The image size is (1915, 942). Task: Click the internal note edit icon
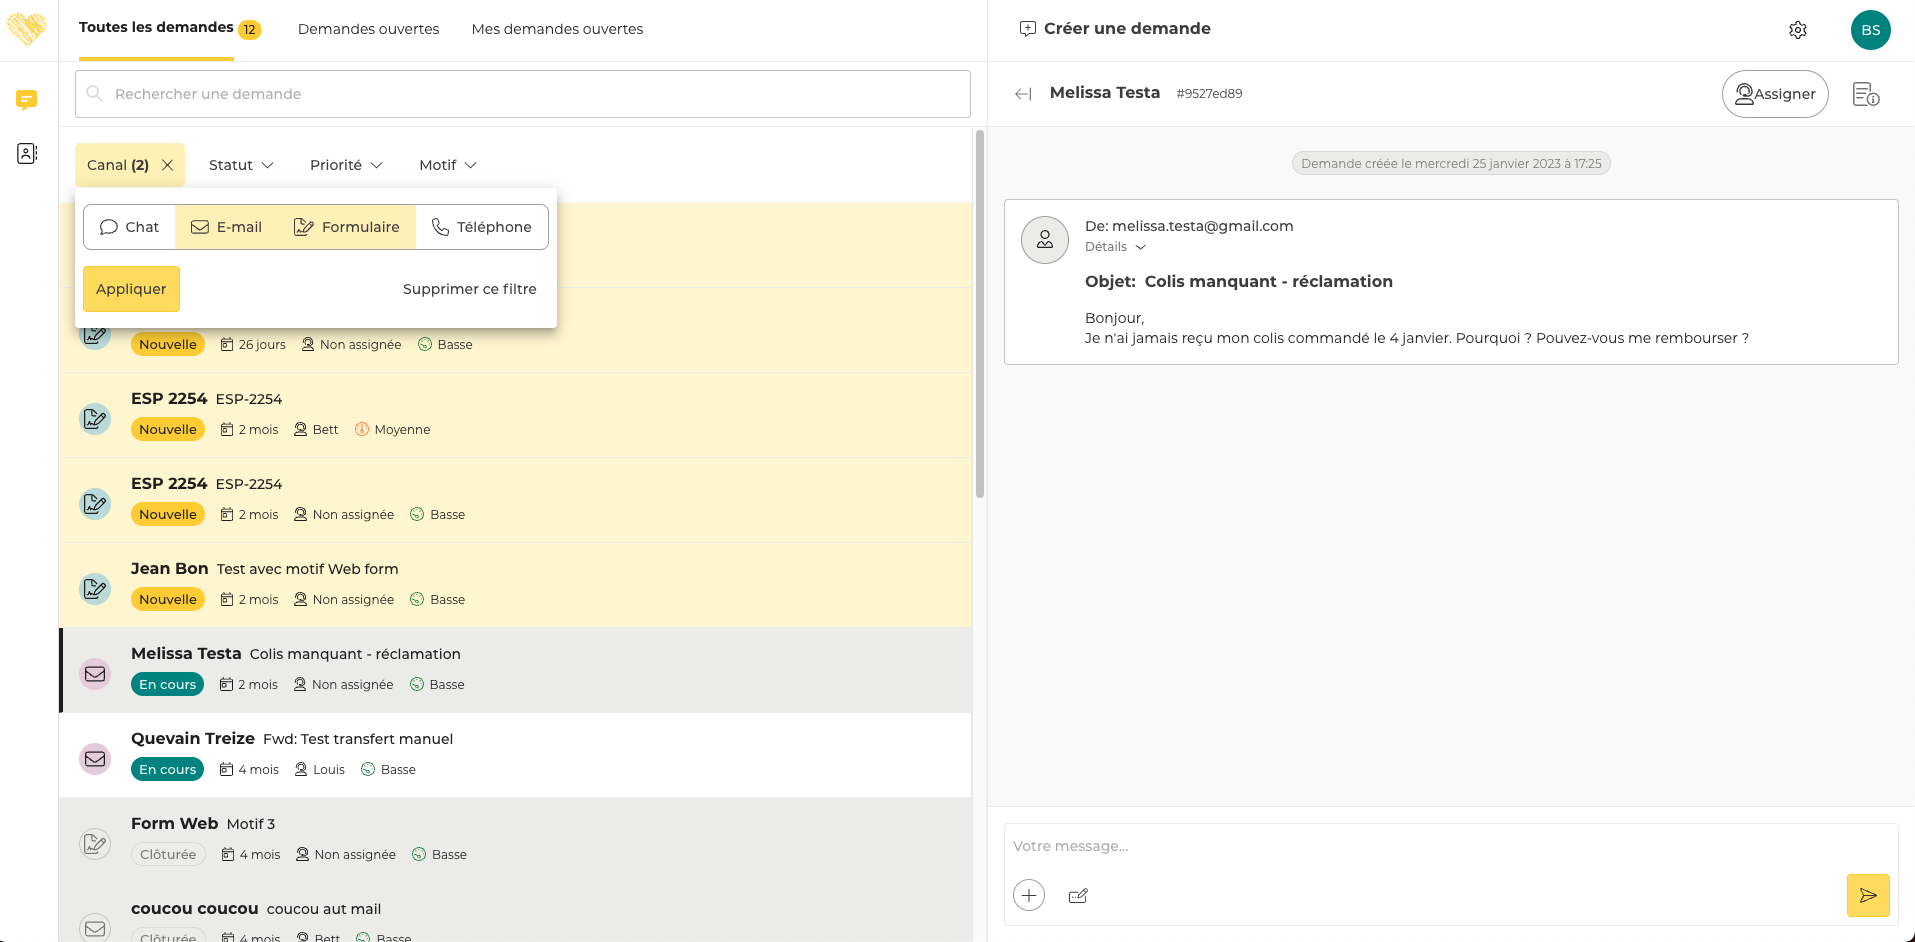(x=1078, y=896)
